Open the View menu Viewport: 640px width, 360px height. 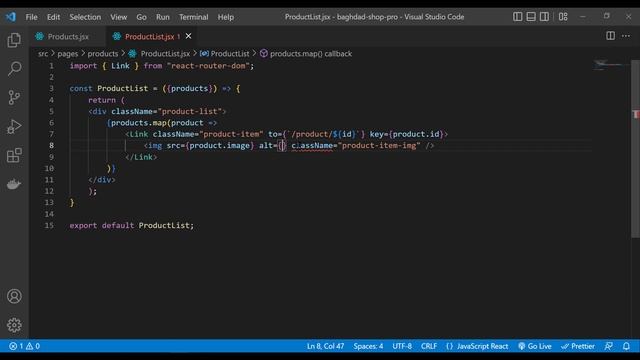pos(118,17)
